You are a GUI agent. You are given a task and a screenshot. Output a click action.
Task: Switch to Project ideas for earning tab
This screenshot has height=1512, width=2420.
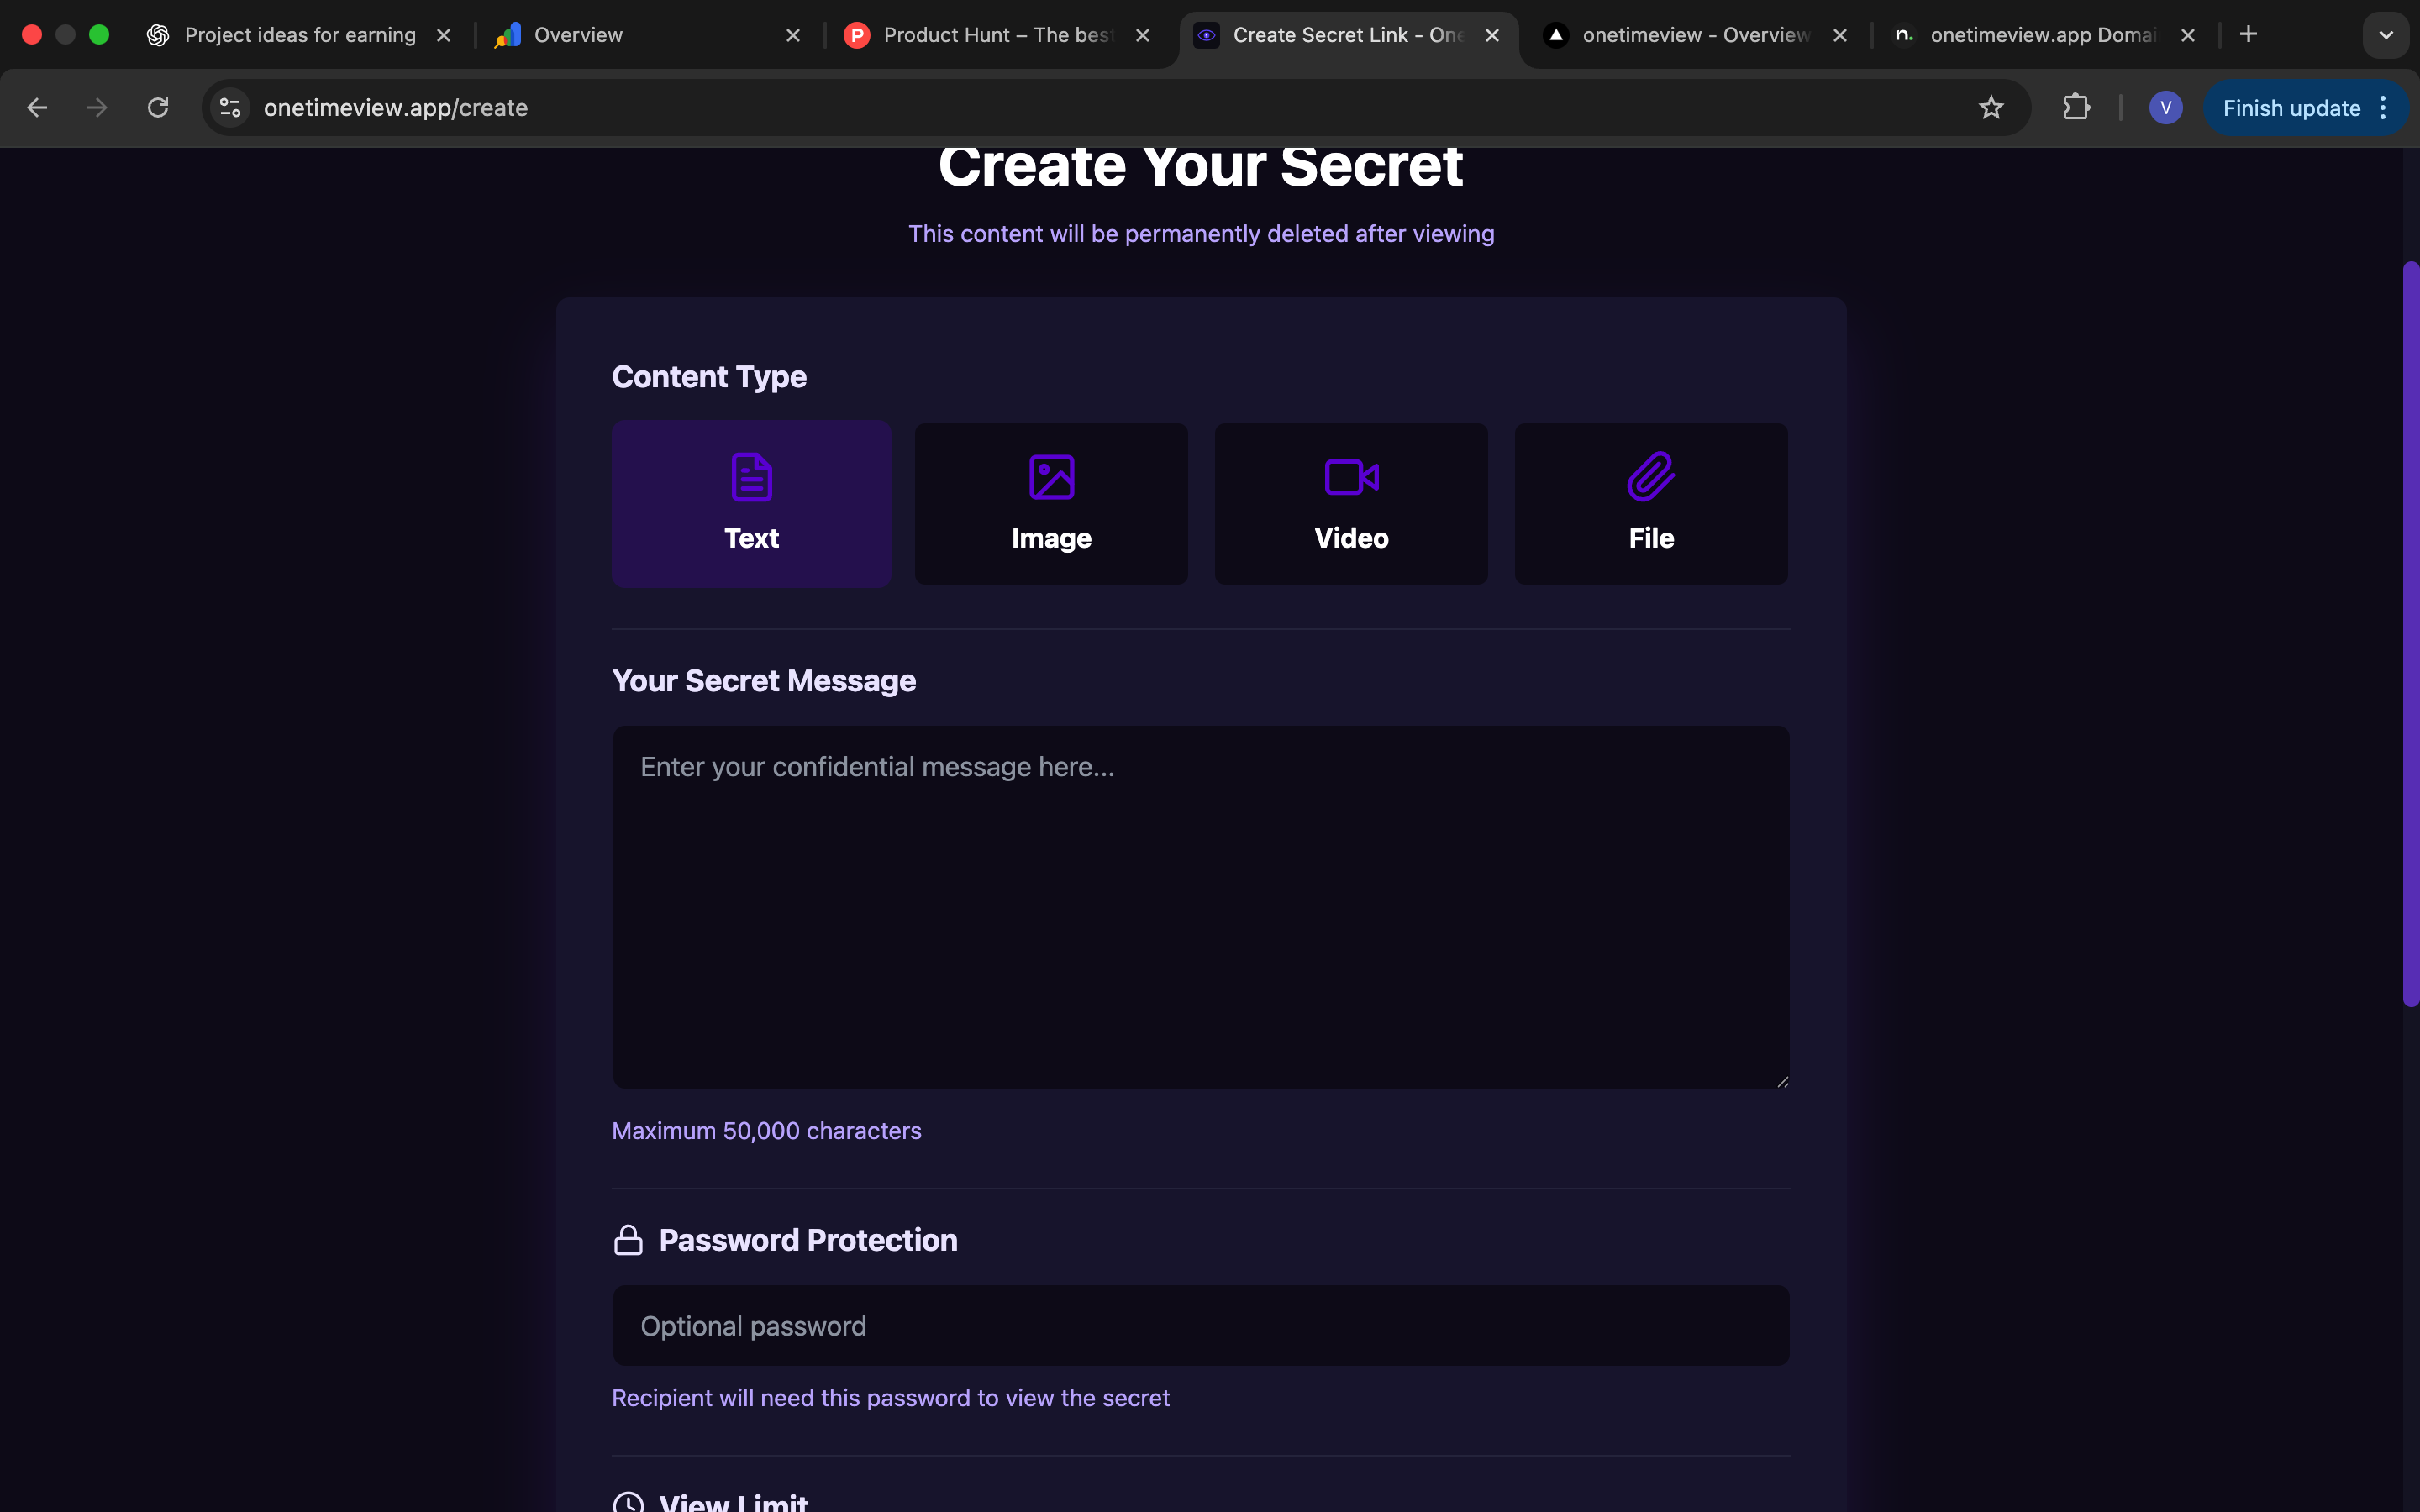coord(299,35)
